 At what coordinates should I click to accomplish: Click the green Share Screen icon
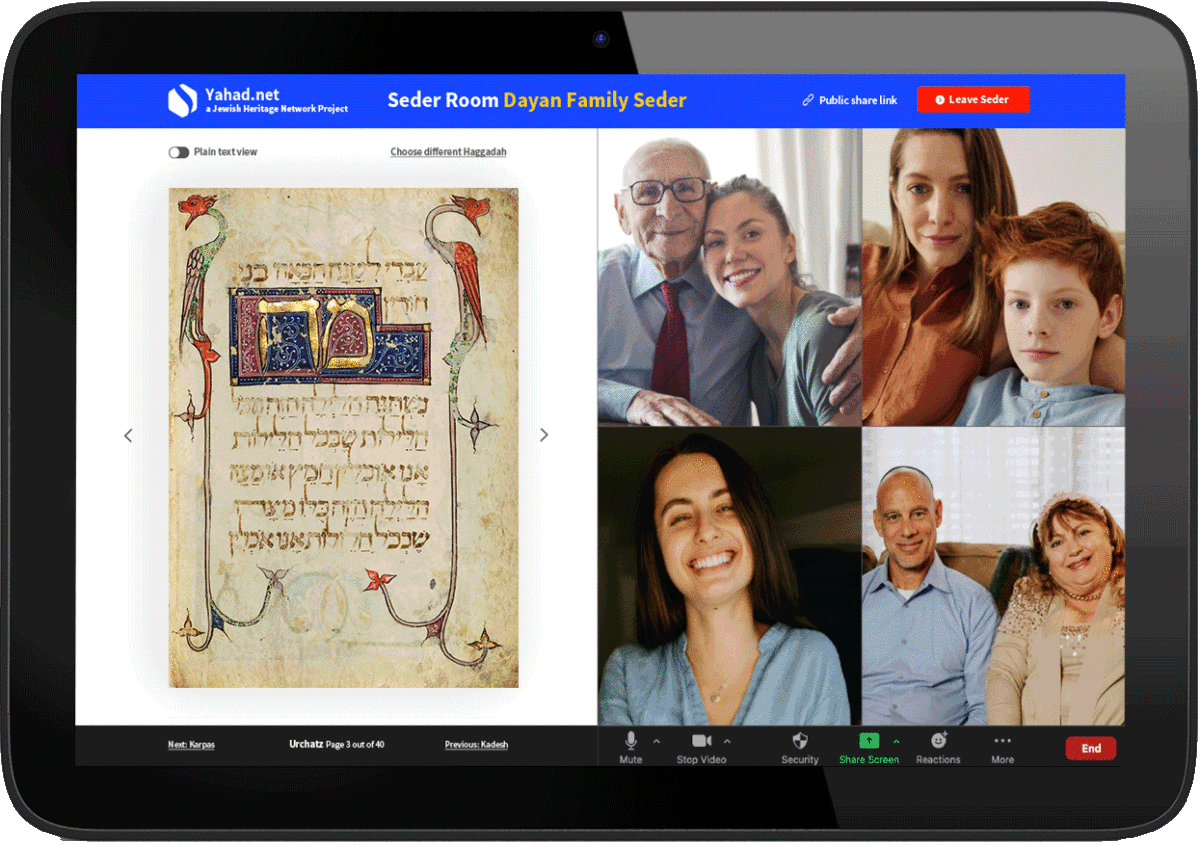pos(869,740)
